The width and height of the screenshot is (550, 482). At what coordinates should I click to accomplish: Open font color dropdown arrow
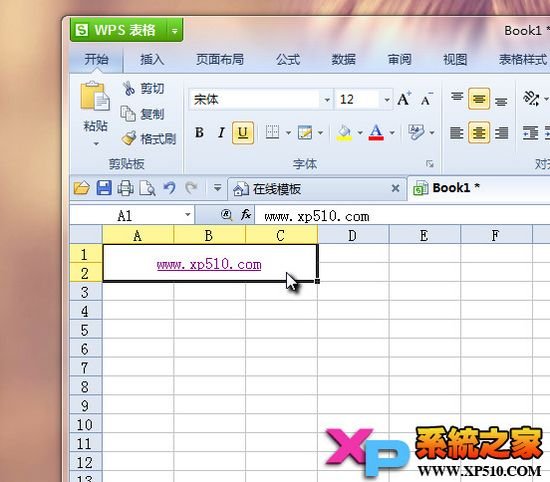(392, 133)
